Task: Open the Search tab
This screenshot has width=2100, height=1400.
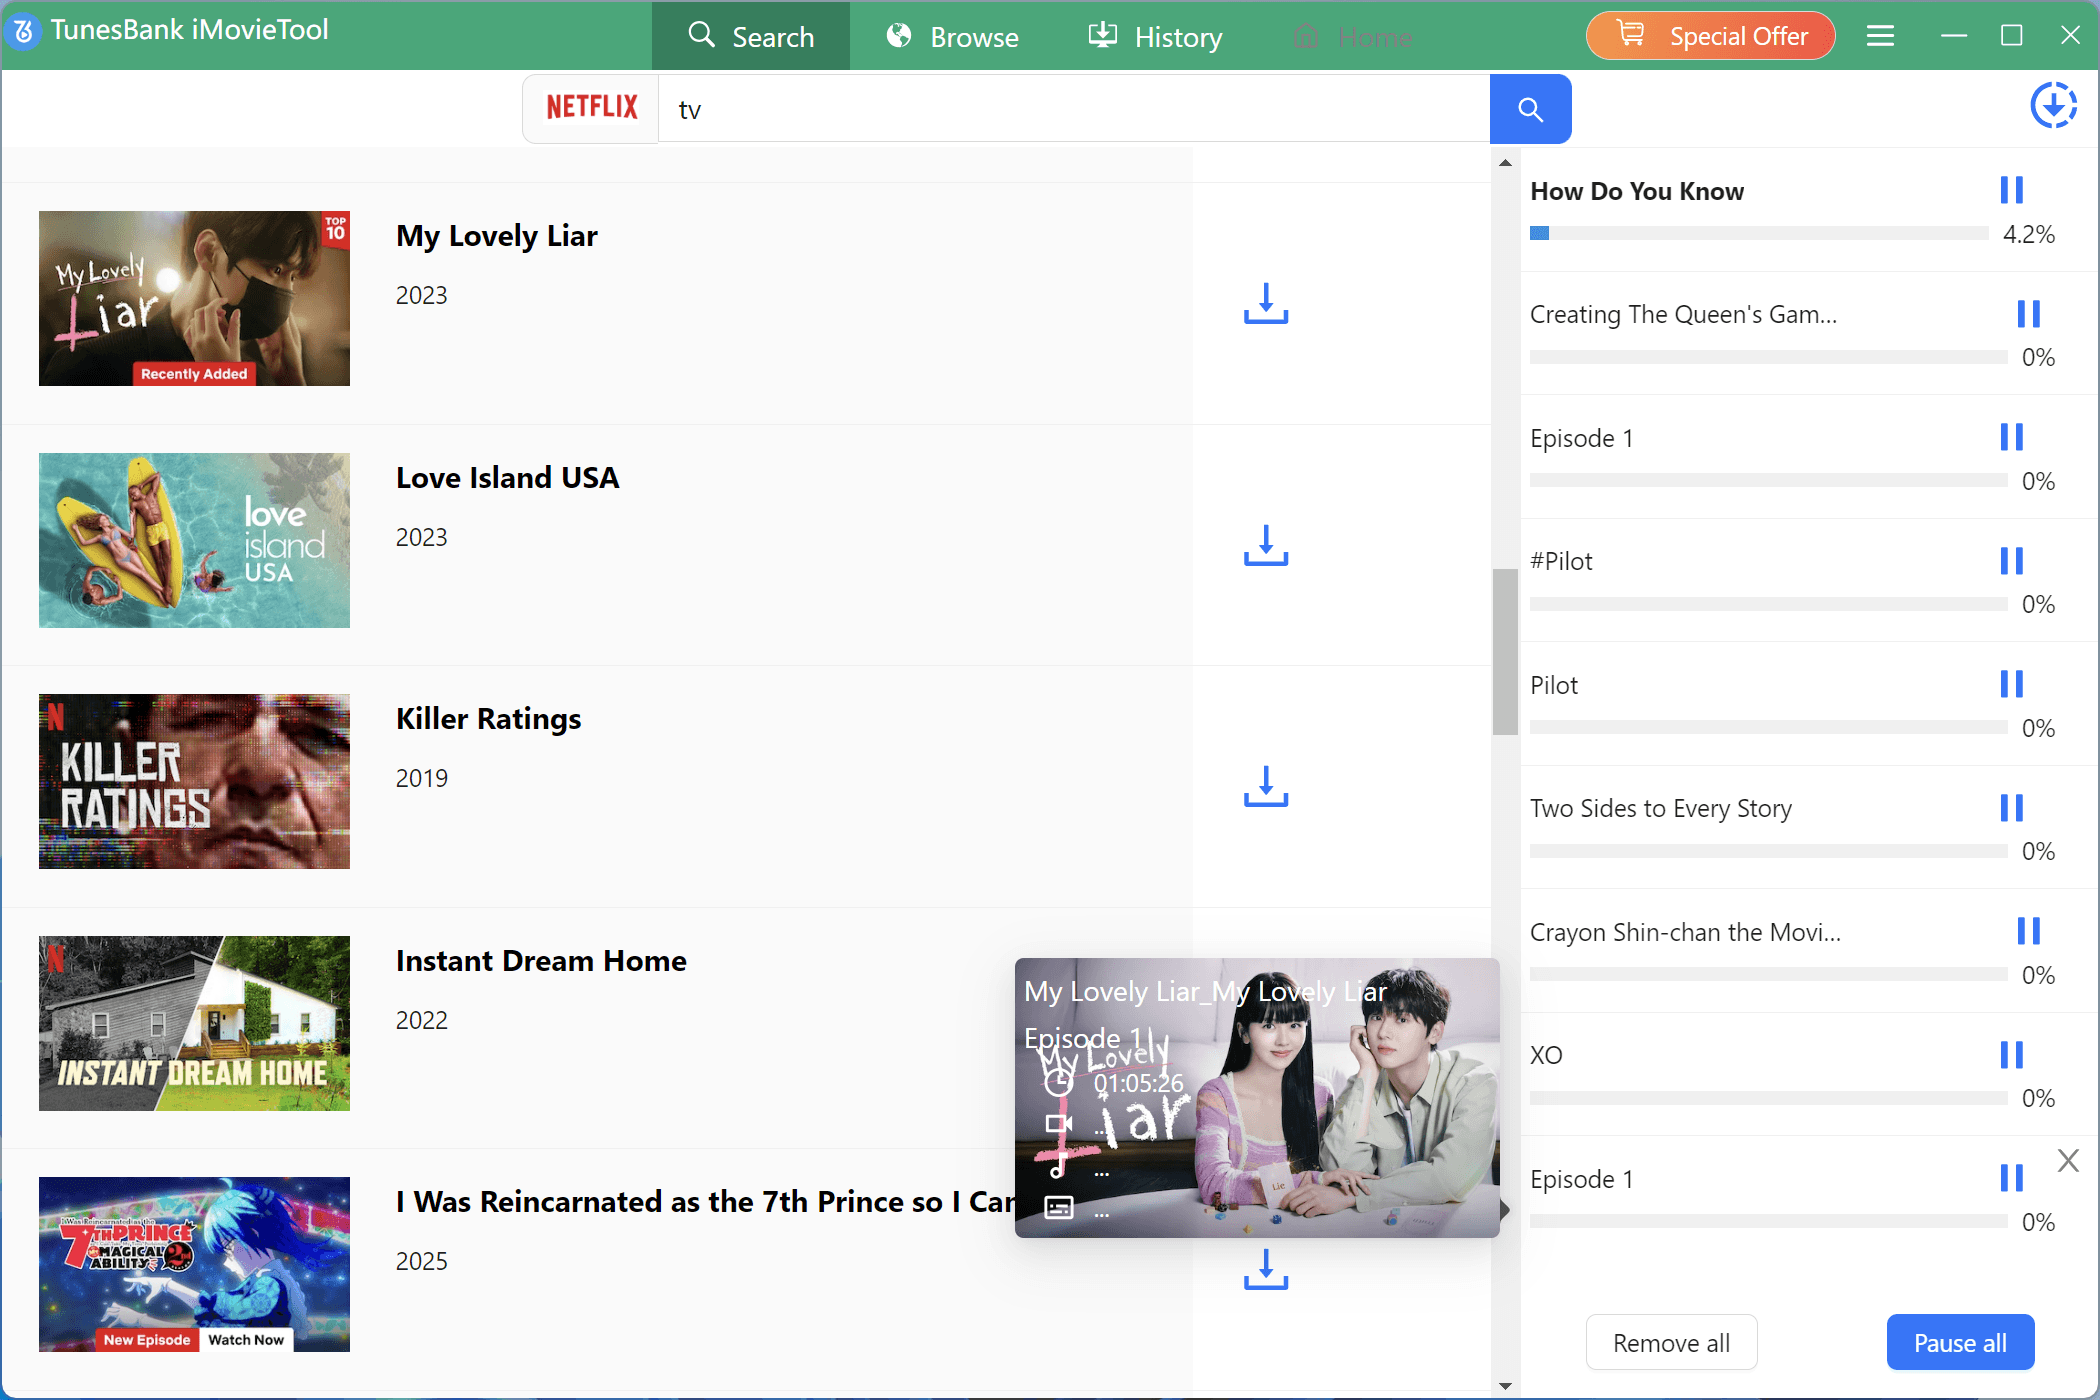Action: tap(751, 36)
